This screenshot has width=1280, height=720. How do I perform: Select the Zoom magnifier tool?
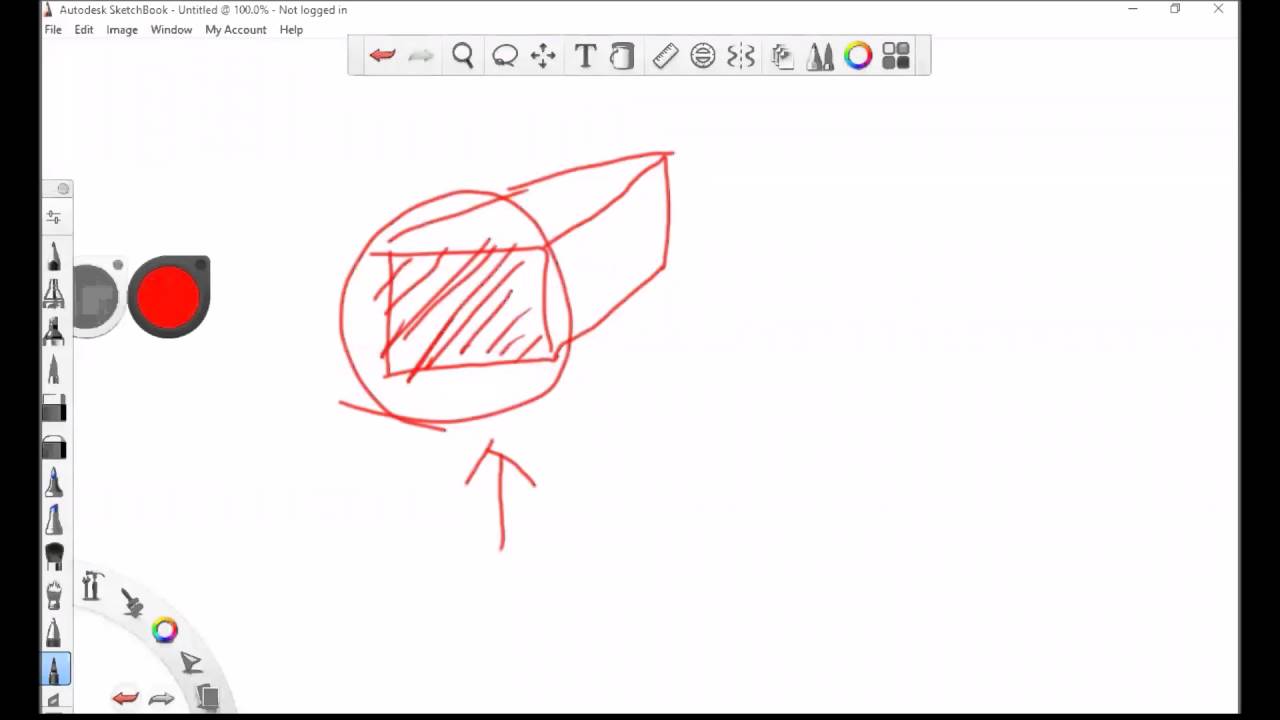point(462,56)
